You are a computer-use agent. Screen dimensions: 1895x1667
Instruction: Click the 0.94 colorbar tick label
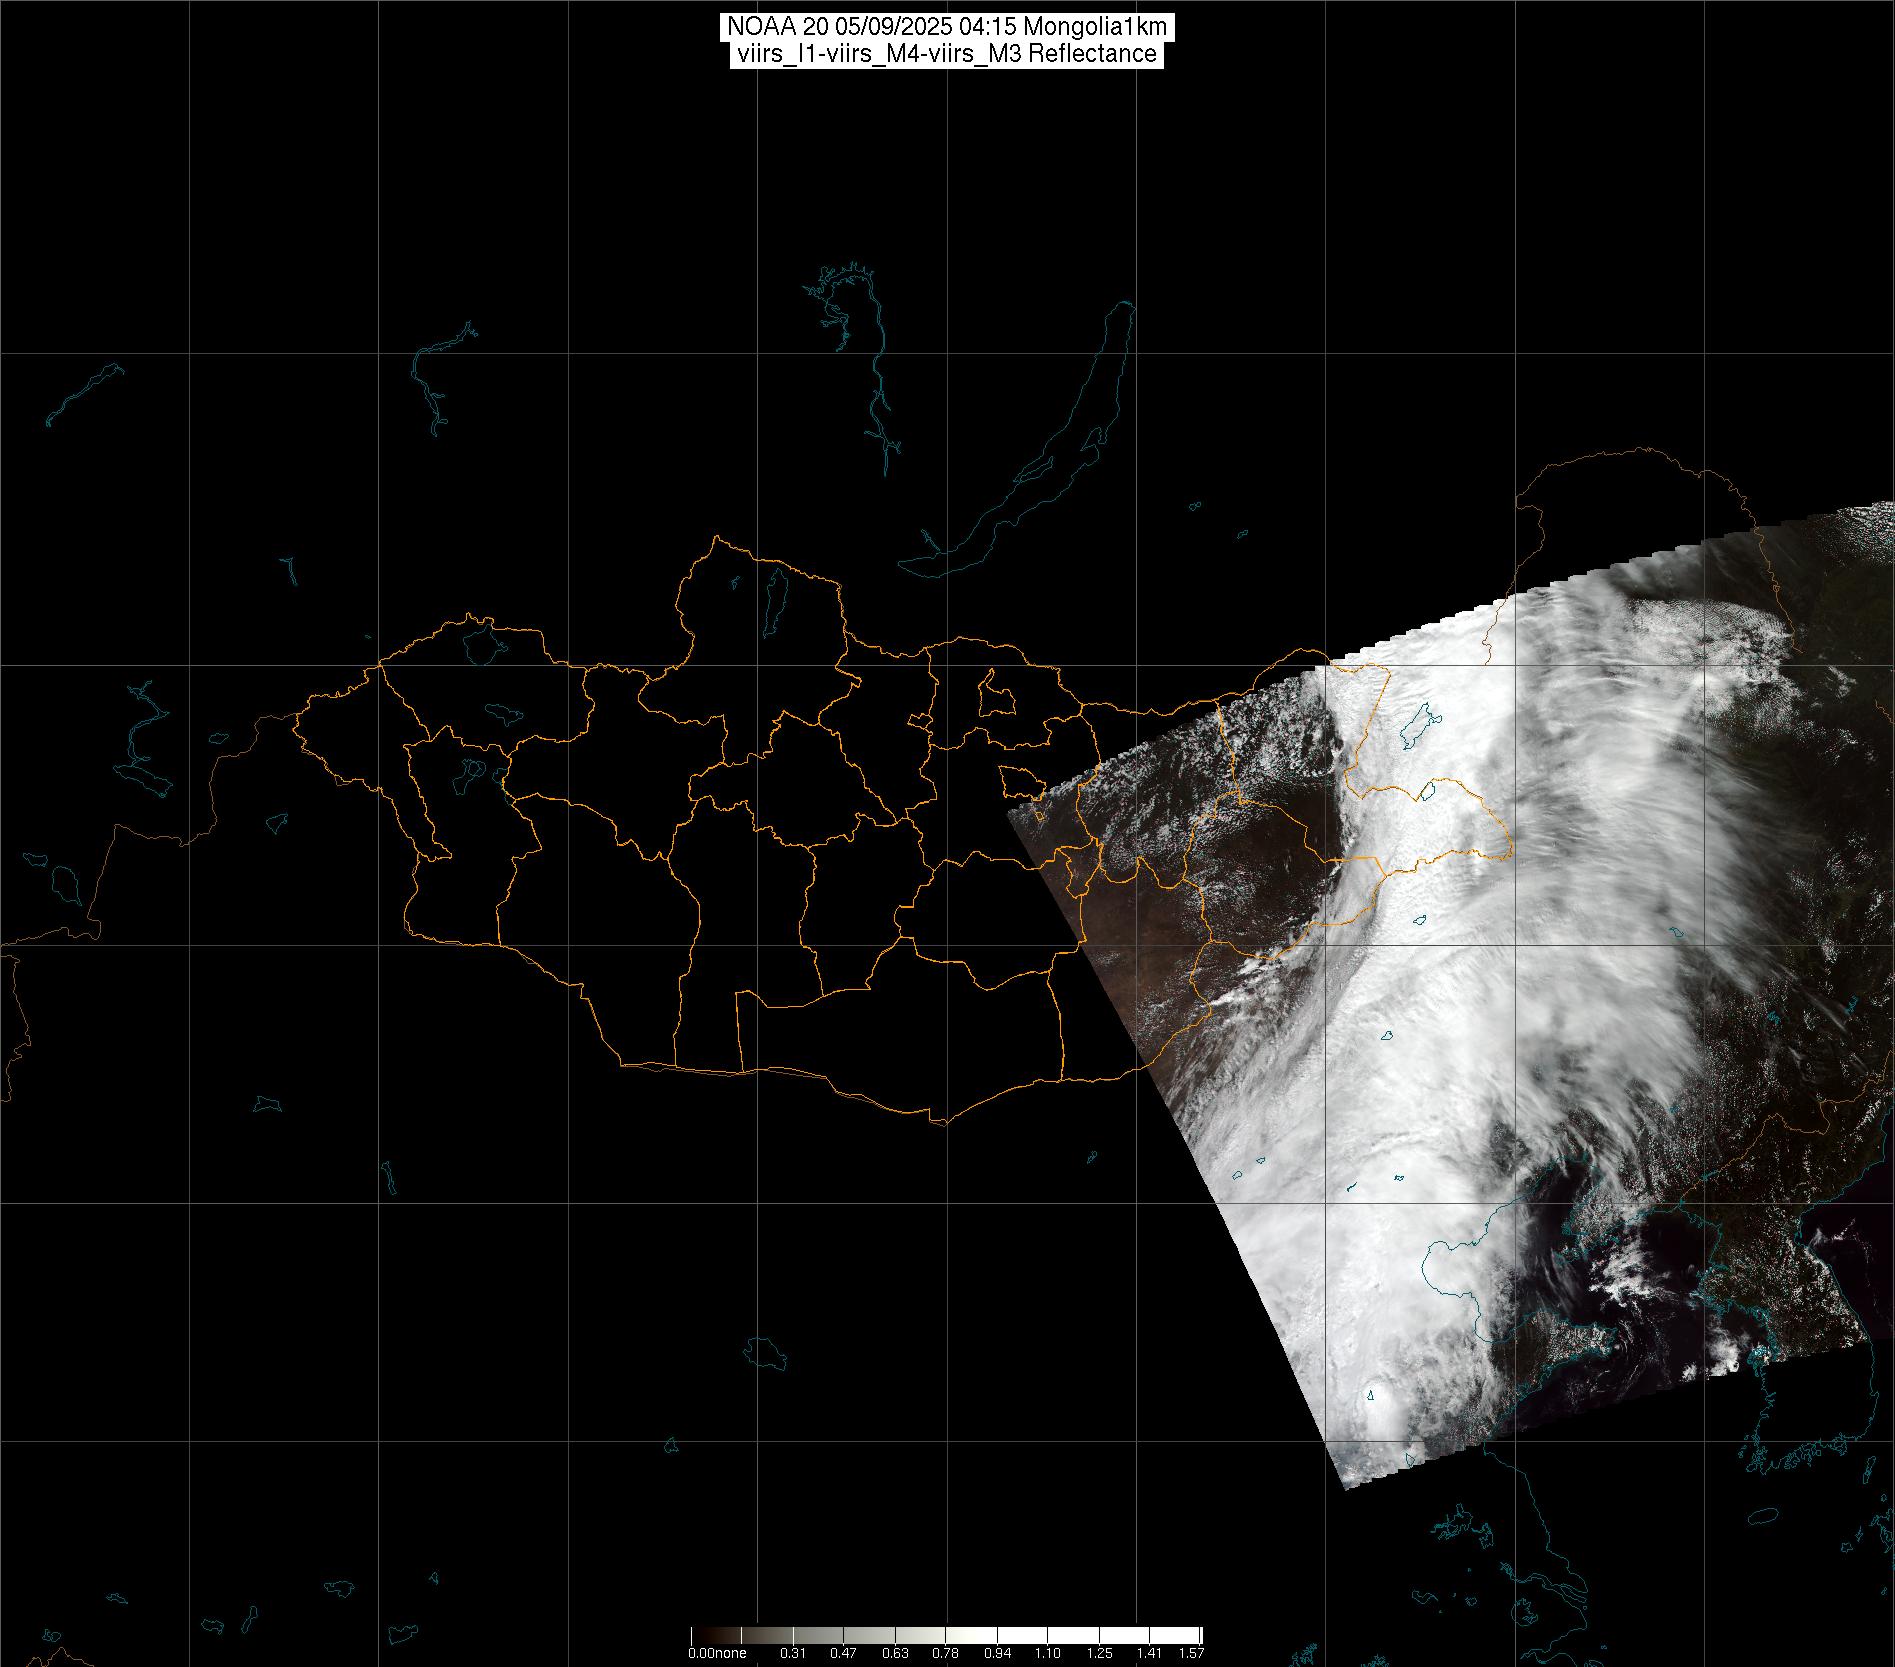tap(997, 1653)
